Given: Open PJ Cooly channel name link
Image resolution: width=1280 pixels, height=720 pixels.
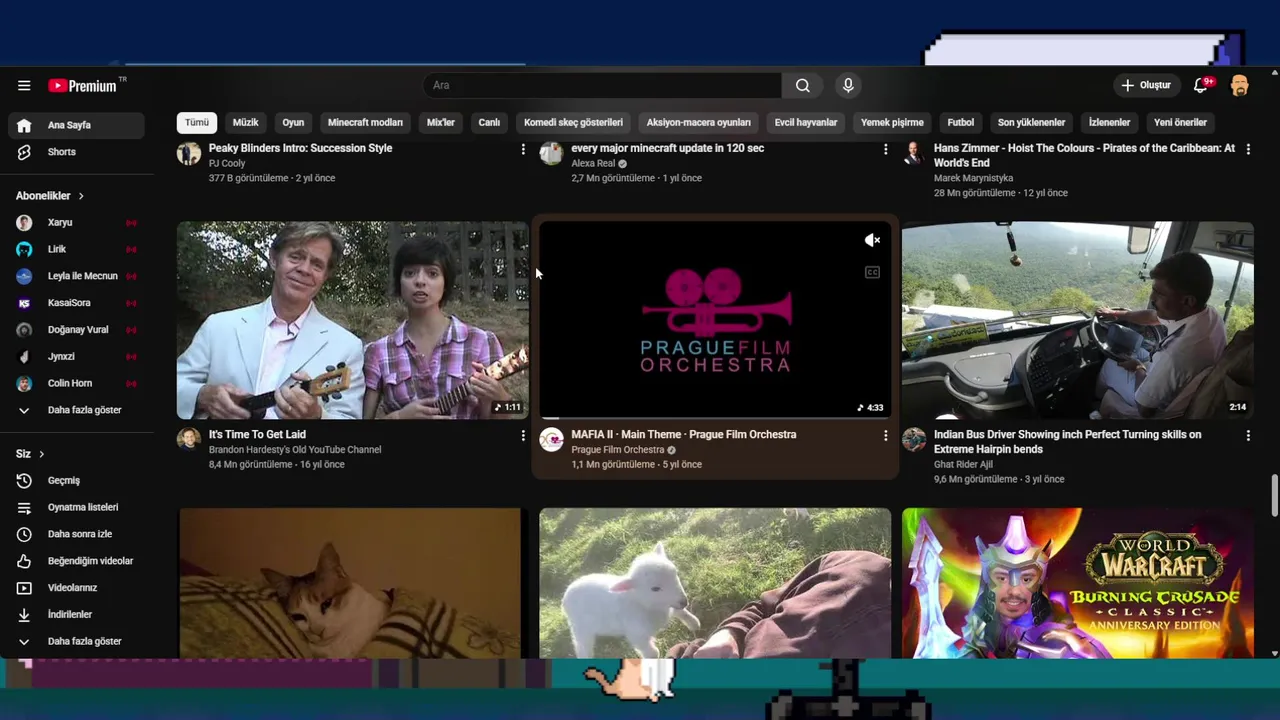Looking at the screenshot, I should coord(227,163).
